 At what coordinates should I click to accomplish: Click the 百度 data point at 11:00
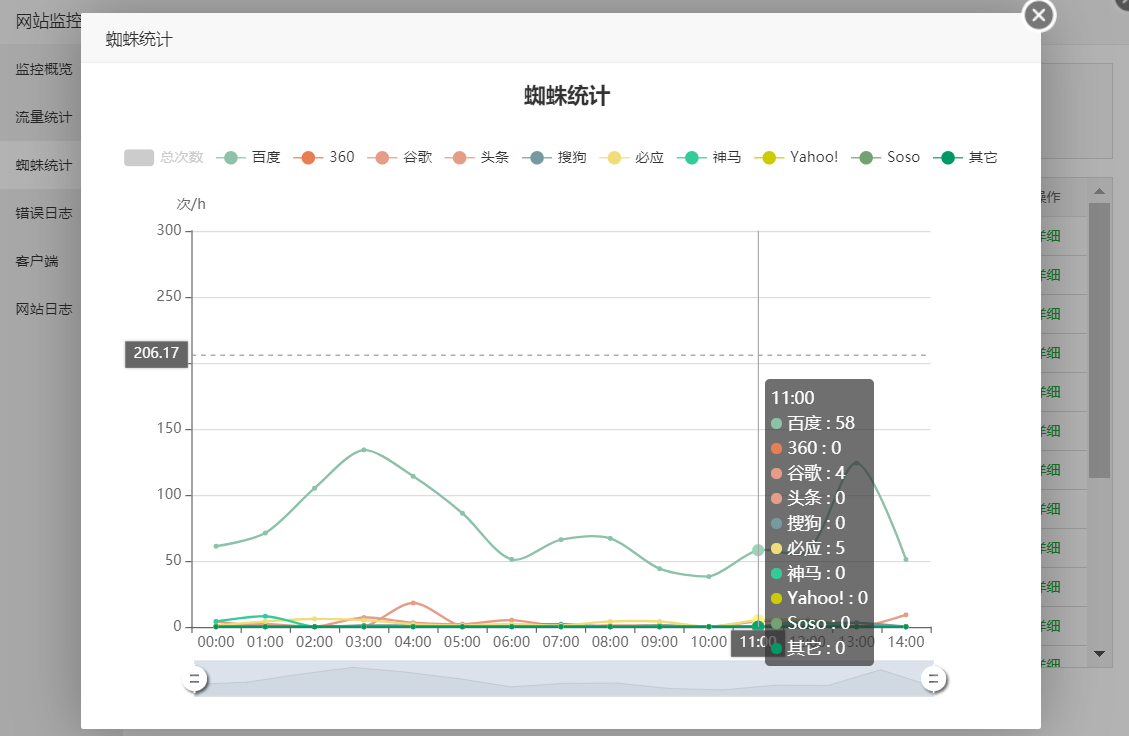click(758, 550)
